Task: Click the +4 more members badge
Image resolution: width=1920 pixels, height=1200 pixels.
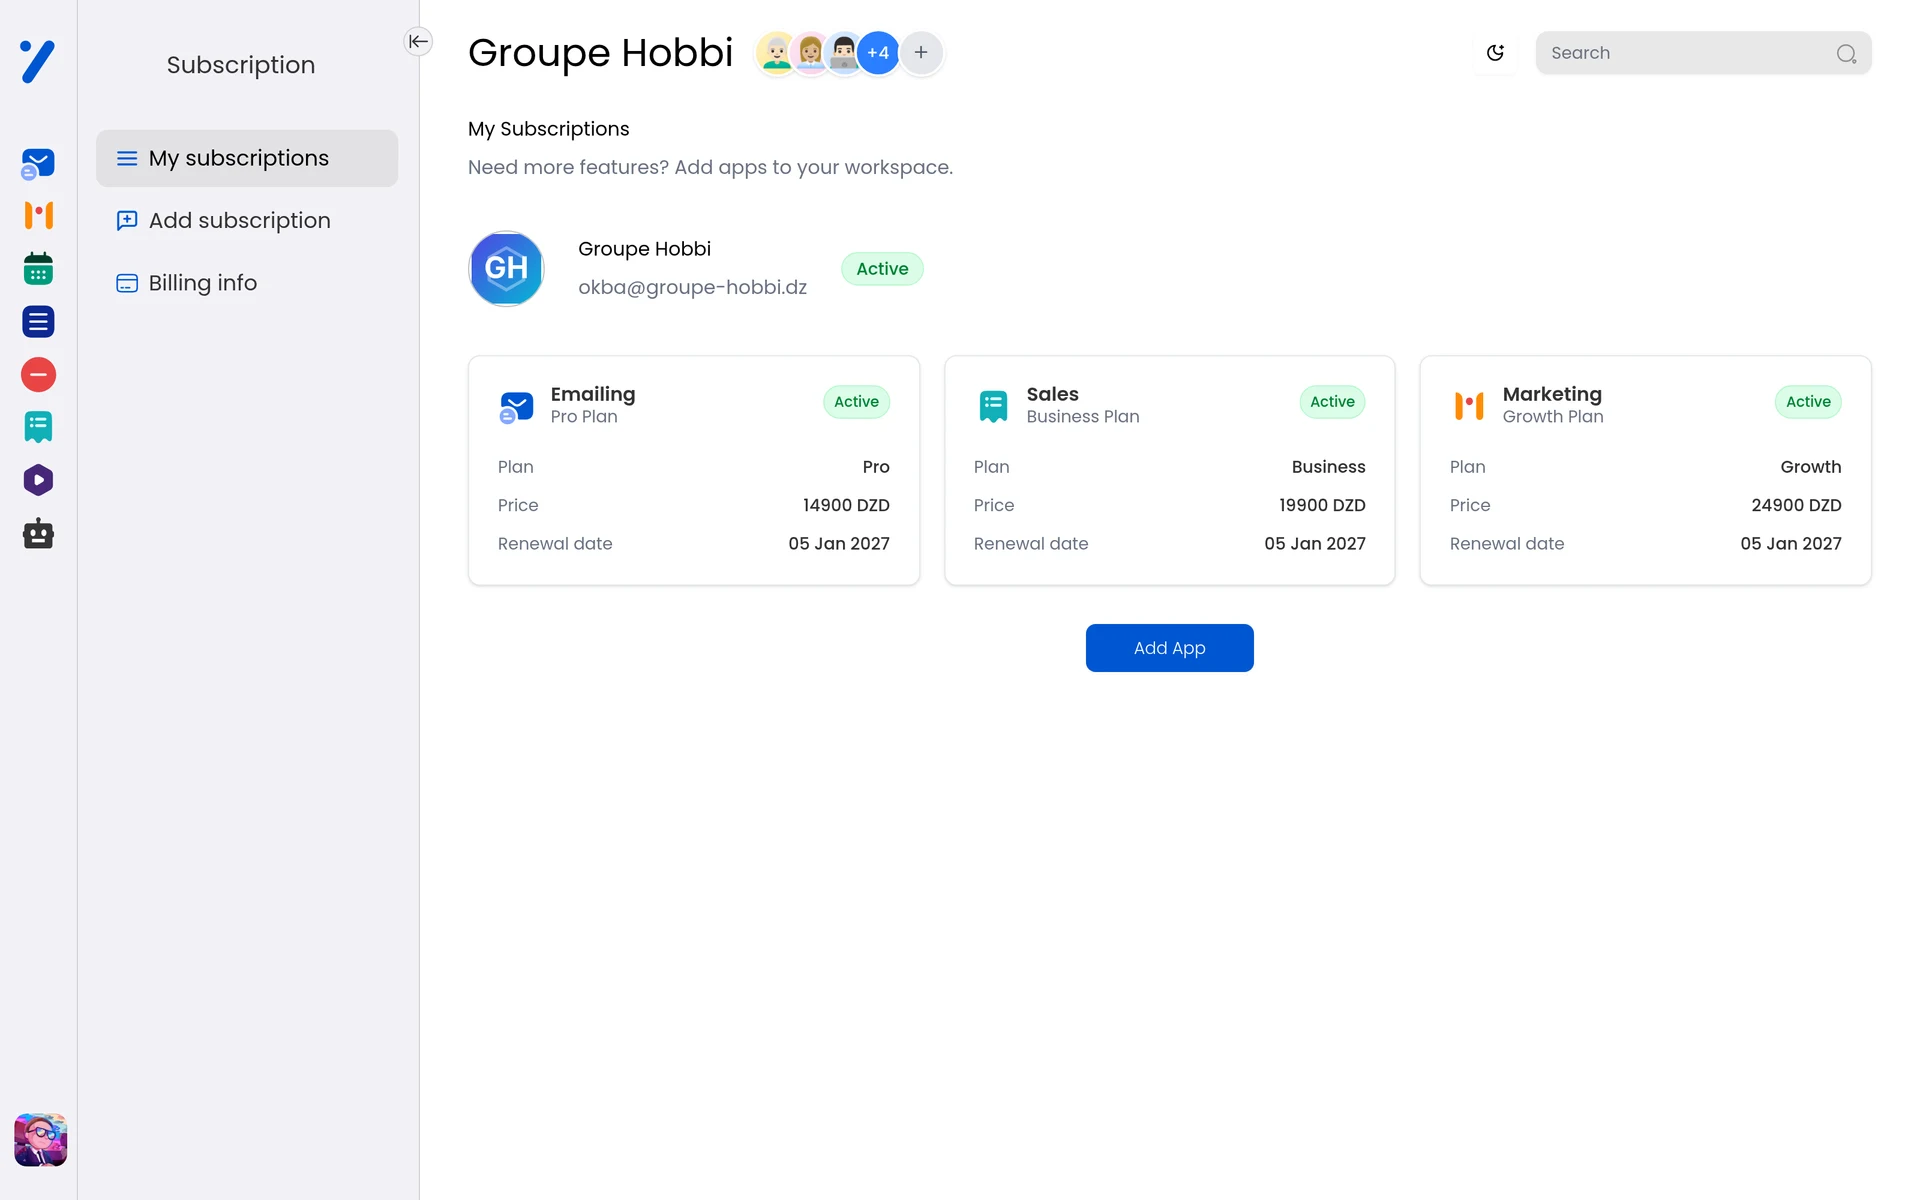Action: click(878, 53)
